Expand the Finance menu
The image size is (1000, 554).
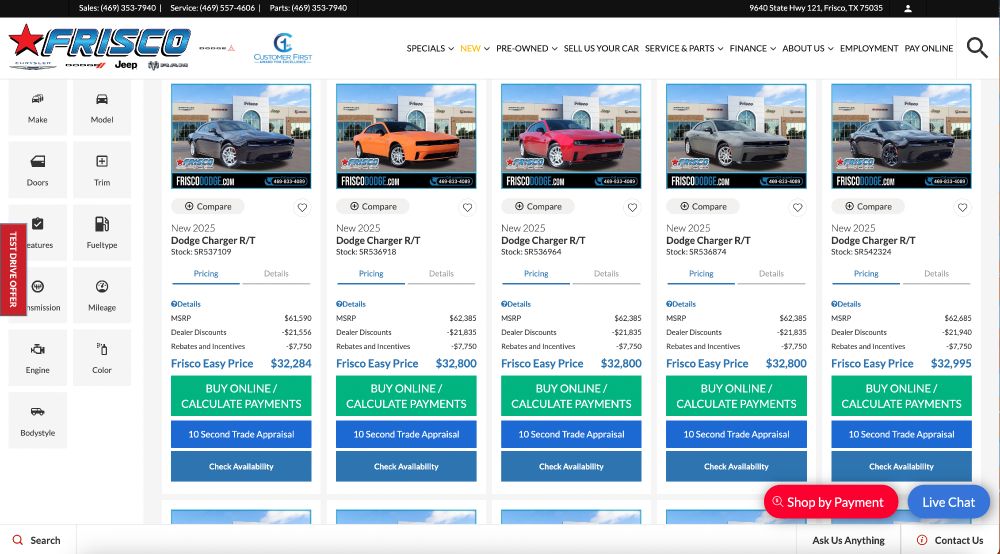(x=753, y=48)
